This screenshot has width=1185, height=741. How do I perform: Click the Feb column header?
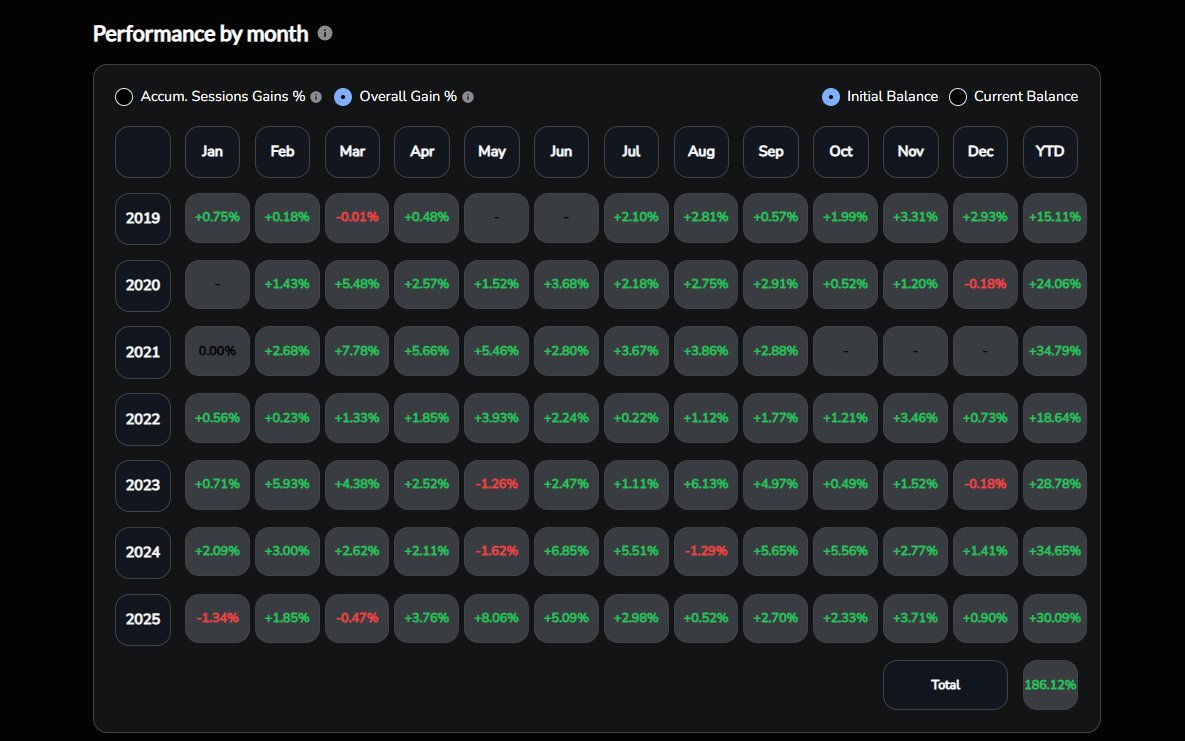[282, 152]
